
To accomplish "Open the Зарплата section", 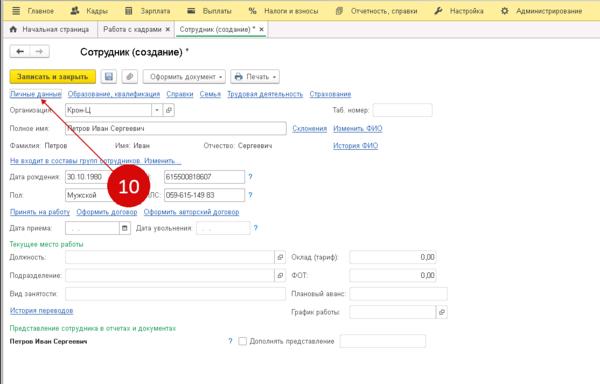I will tap(148, 11).
